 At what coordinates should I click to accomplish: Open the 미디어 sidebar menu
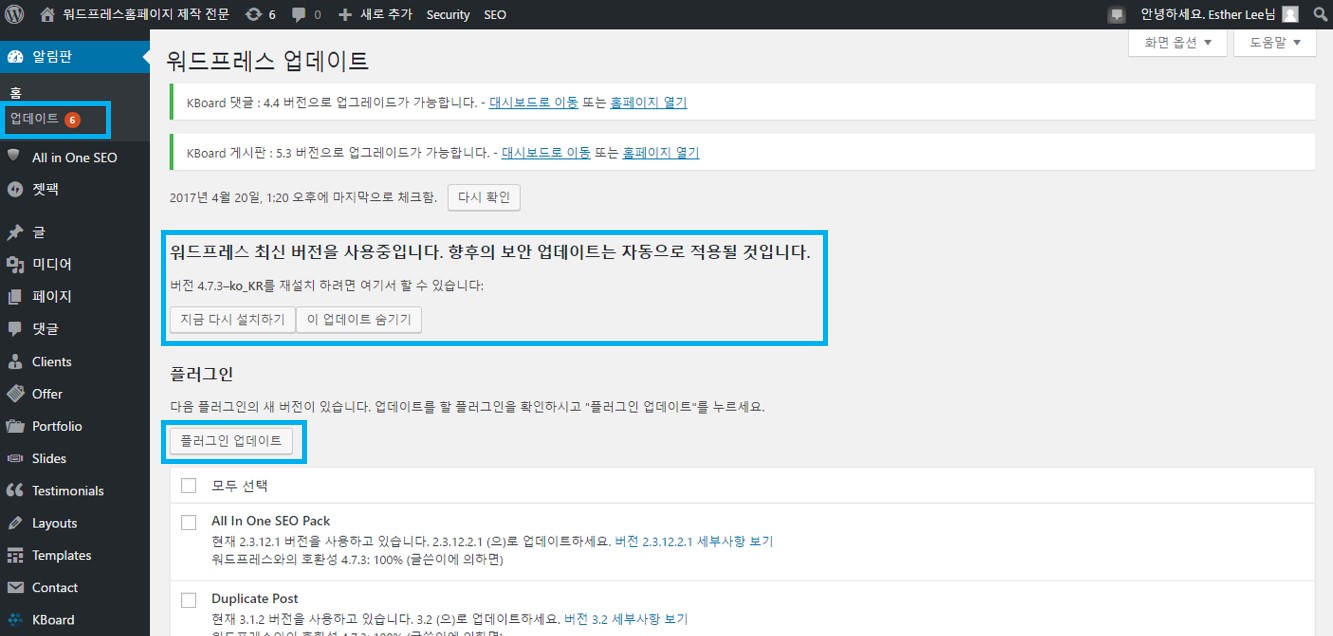pos(52,264)
